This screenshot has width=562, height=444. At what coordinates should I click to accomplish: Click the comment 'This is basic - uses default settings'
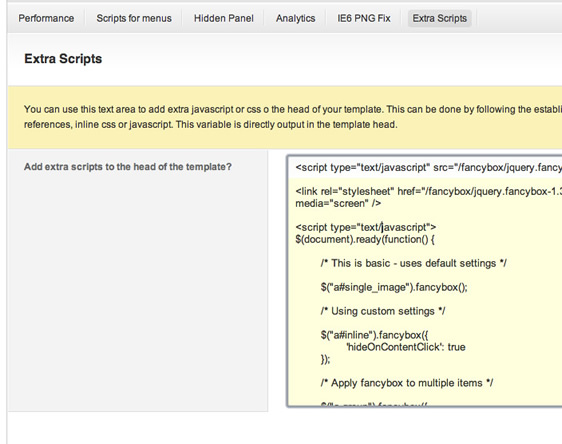click(x=414, y=263)
